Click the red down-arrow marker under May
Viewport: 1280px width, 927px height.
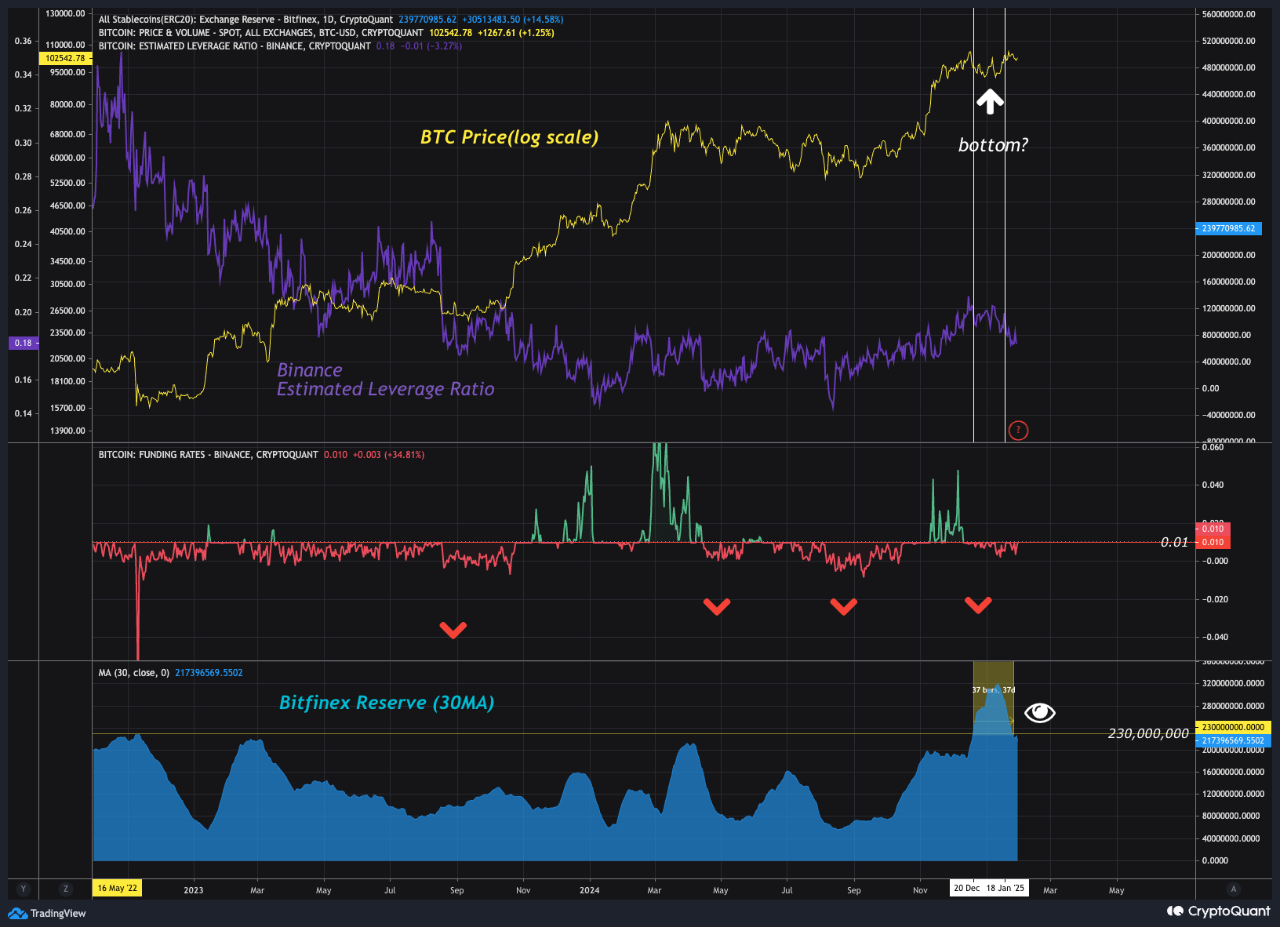(717, 605)
